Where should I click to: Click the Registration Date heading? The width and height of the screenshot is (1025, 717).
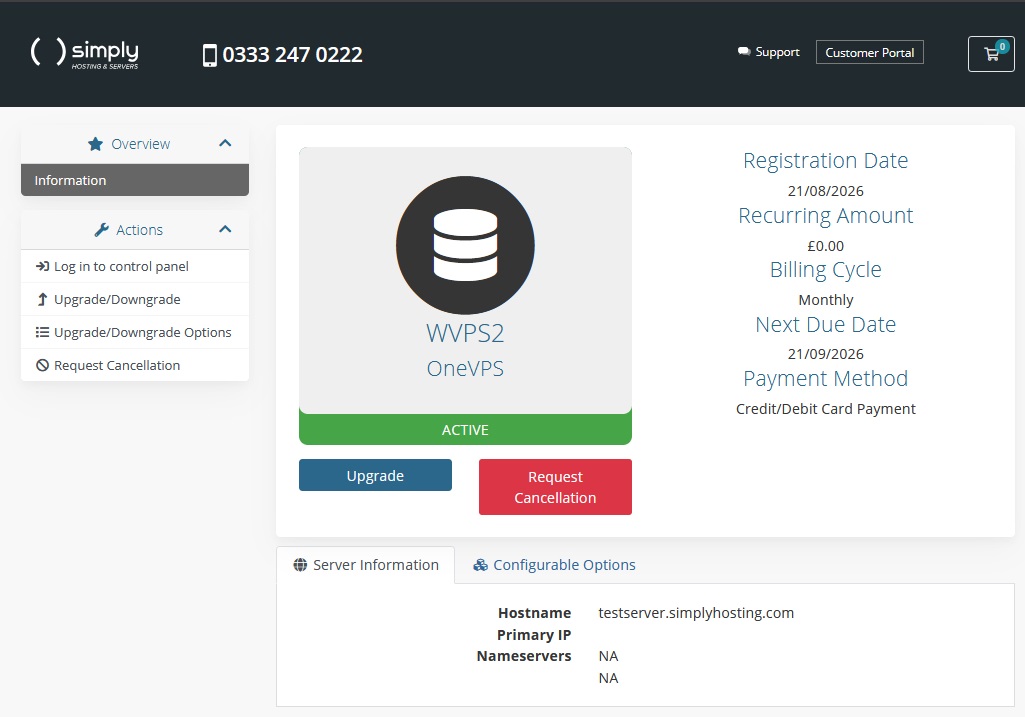pyautogui.click(x=826, y=161)
